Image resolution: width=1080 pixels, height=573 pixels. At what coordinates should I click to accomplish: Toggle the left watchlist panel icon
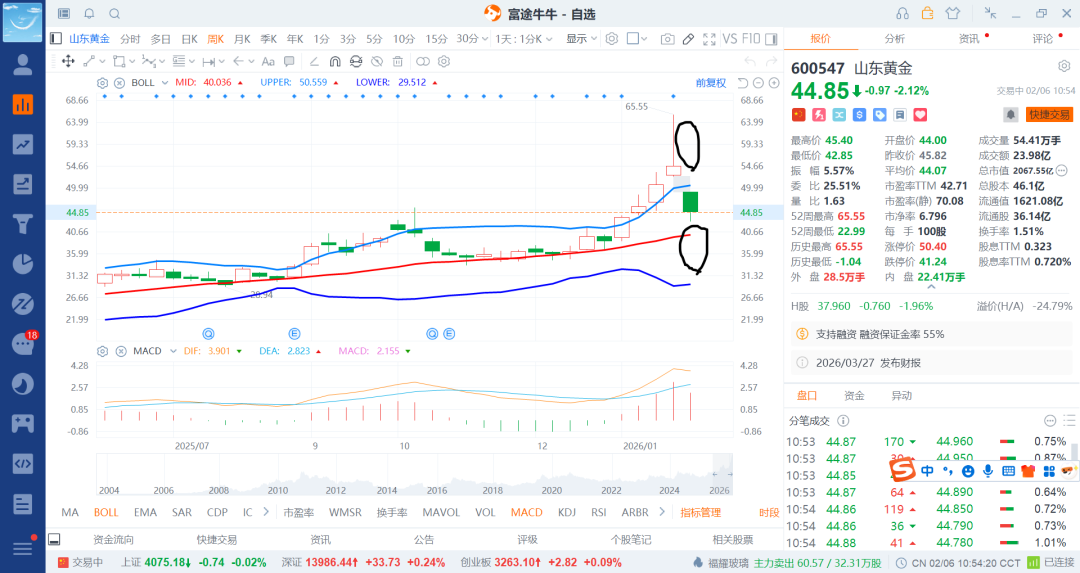click(56, 39)
